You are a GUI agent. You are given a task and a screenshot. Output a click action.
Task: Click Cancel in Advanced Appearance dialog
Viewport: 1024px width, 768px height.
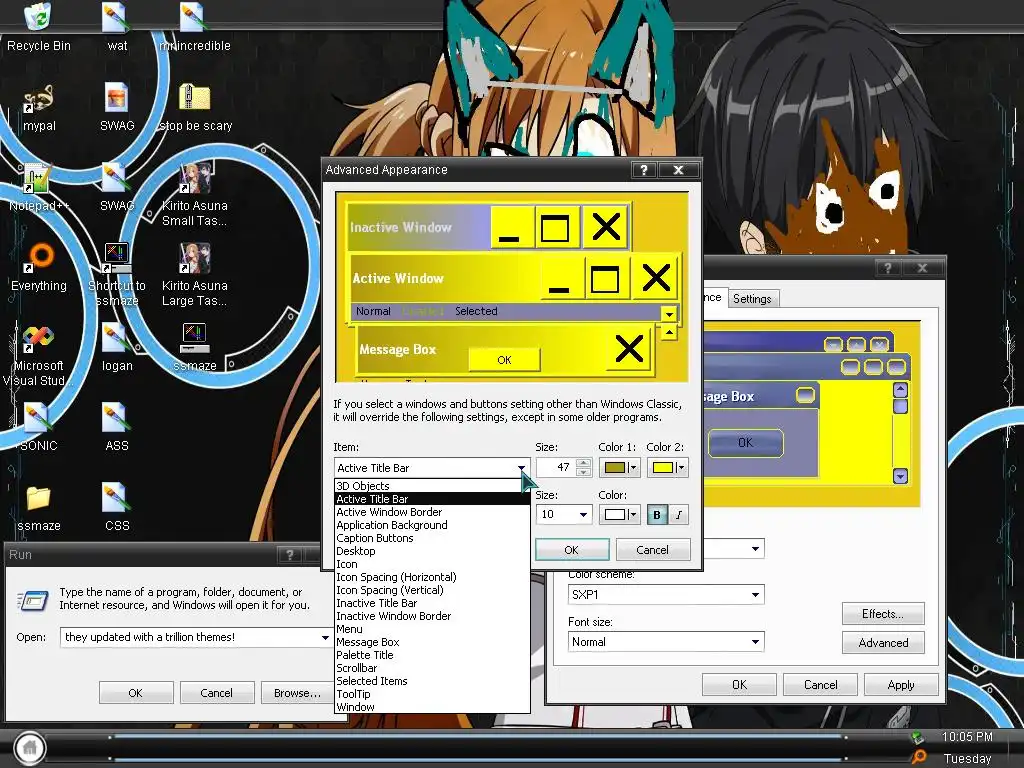[x=652, y=550]
